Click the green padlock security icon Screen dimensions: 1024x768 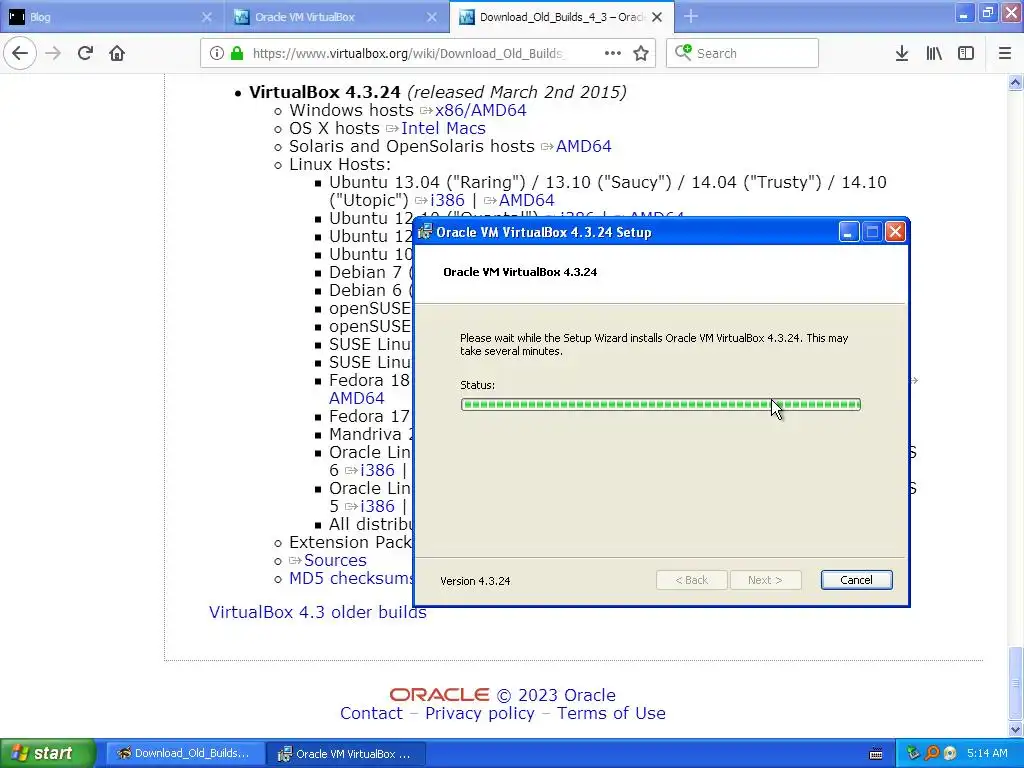[236, 53]
